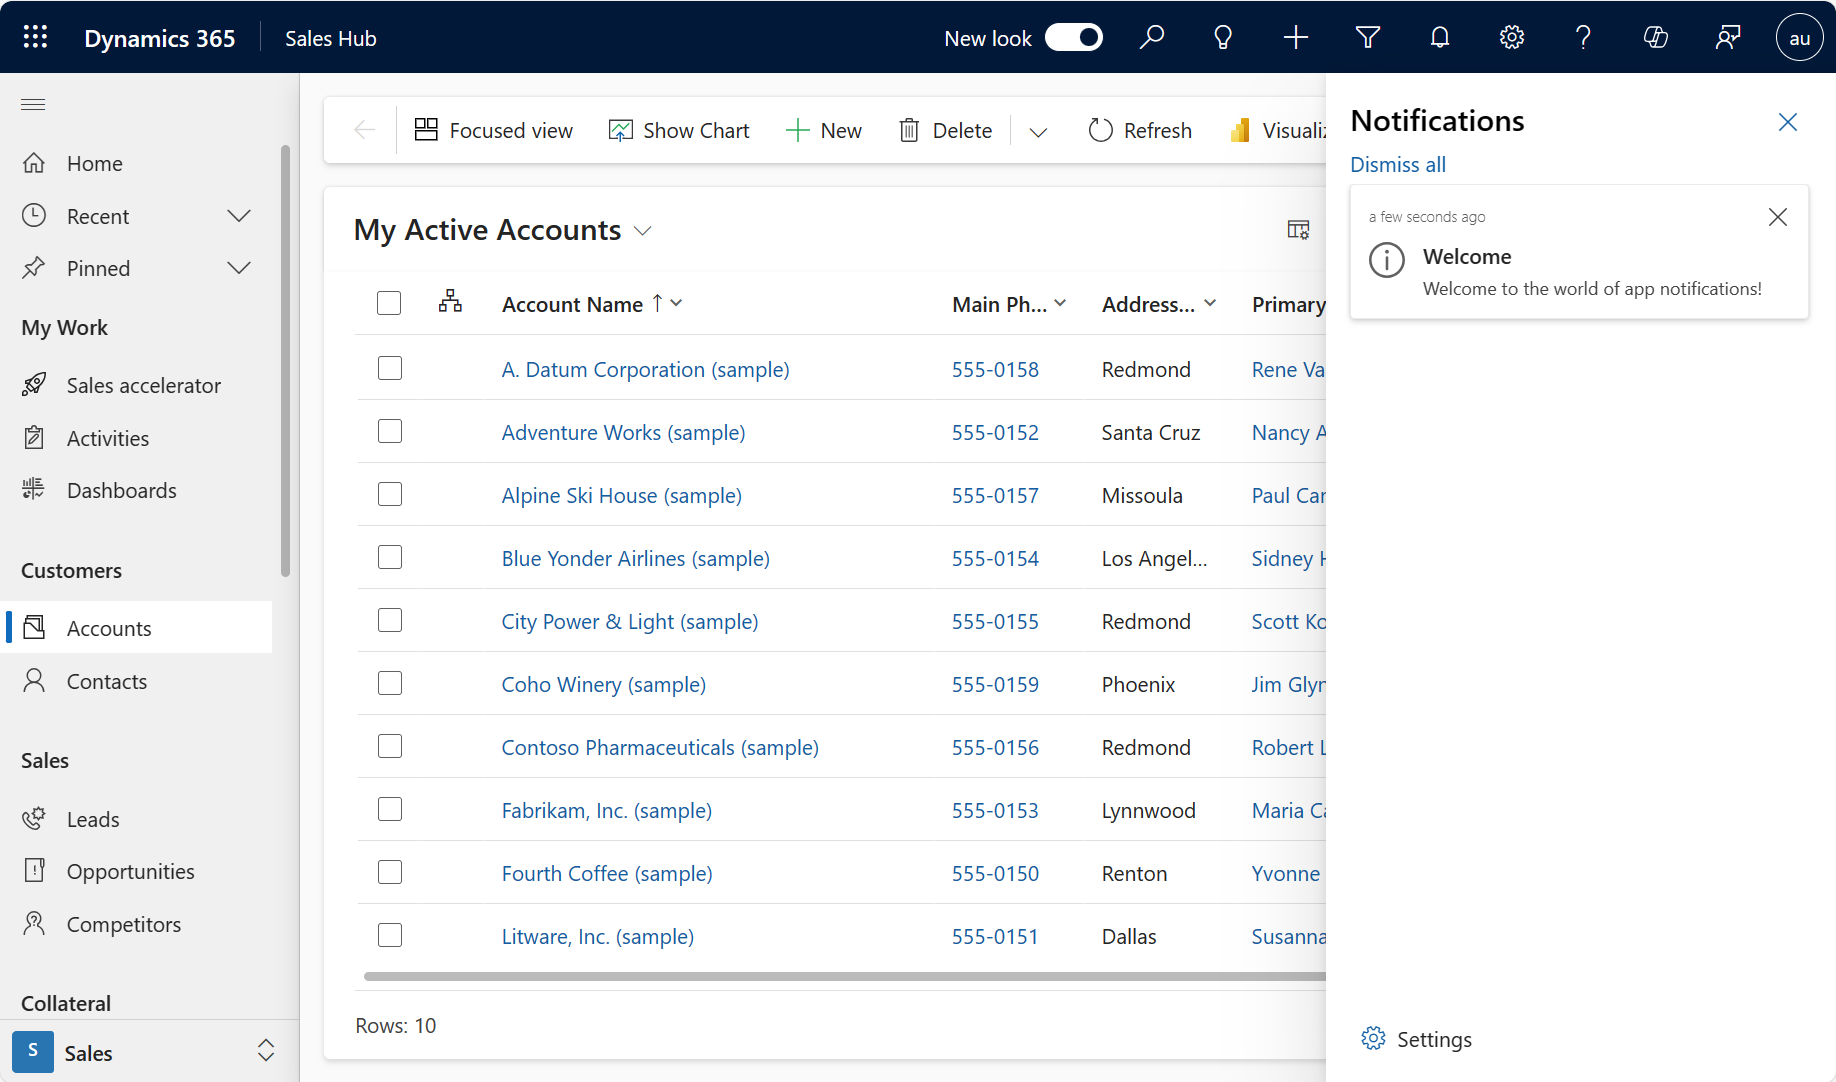Image resolution: width=1836 pixels, height=1082 pixels.
Task: Open the Copilot icon in the header
Action: click(x=1655, y=38)
